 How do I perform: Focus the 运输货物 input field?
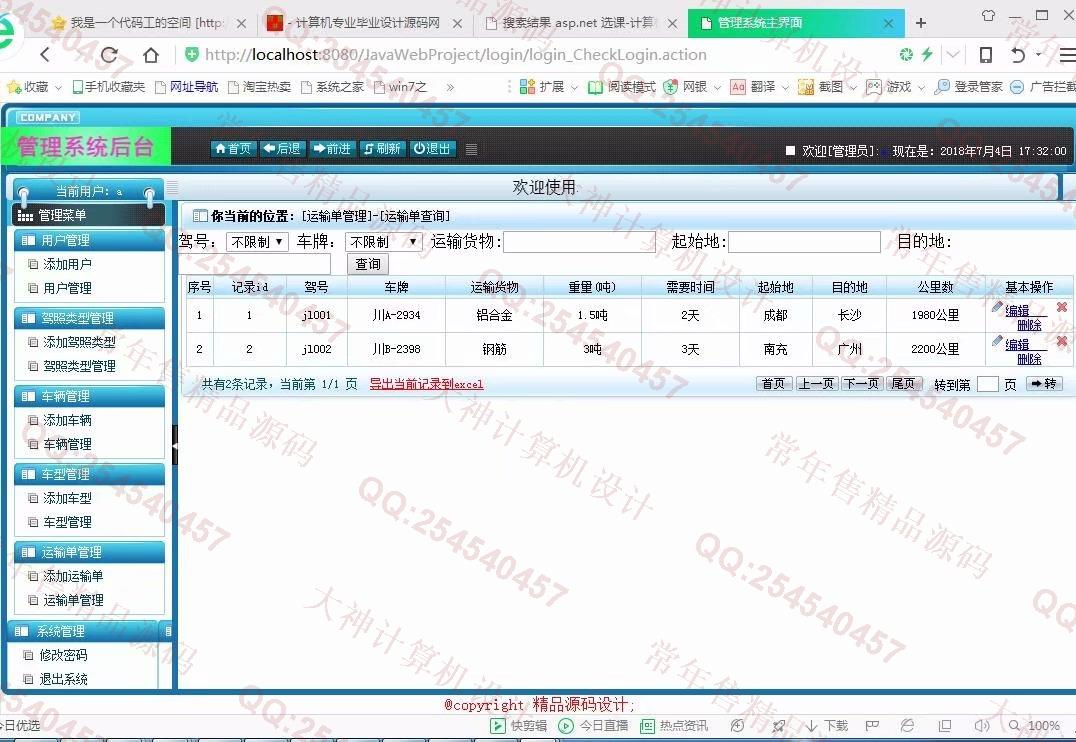[x=579, y=242]
